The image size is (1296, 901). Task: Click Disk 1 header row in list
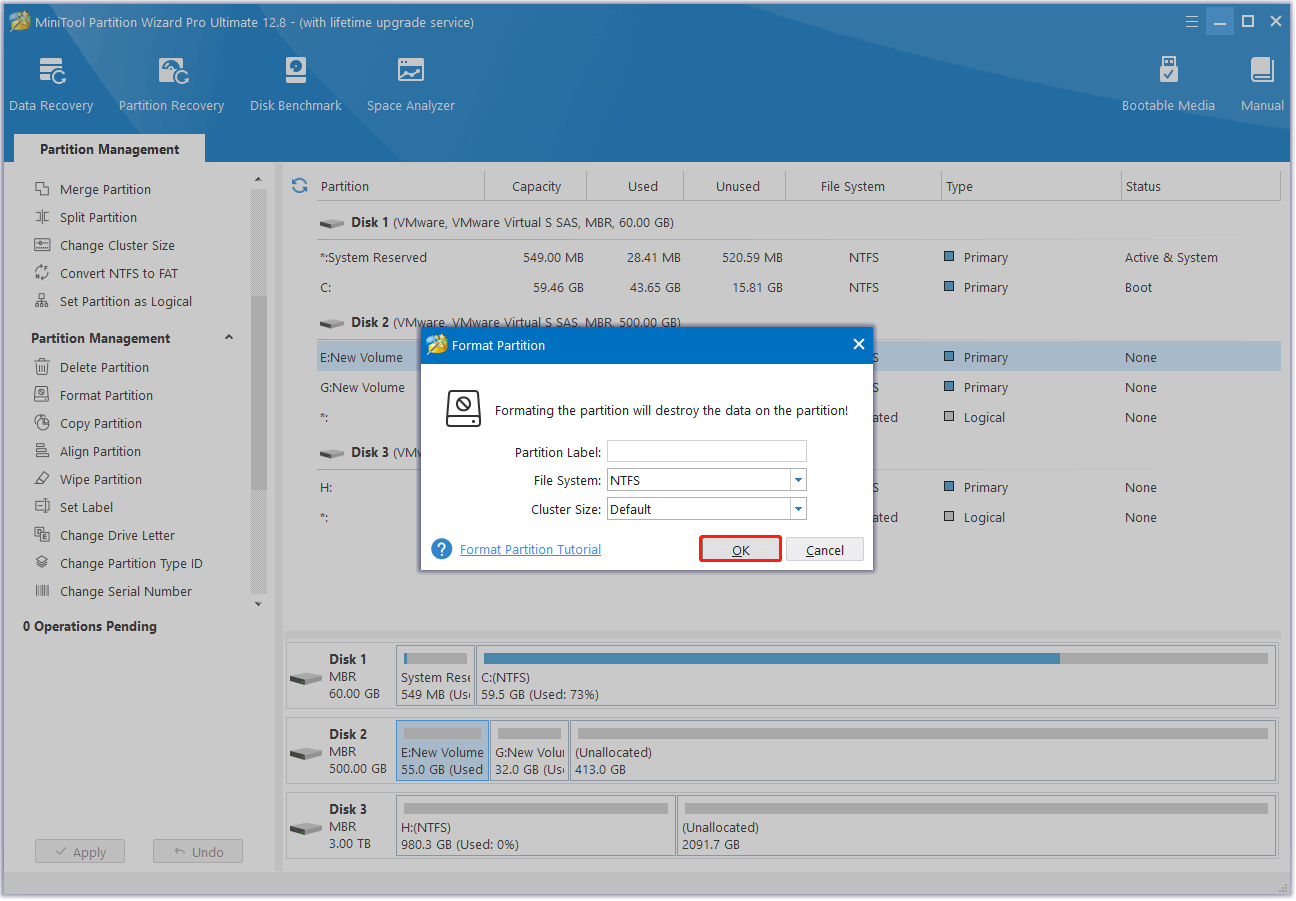(x=798, y=222)
